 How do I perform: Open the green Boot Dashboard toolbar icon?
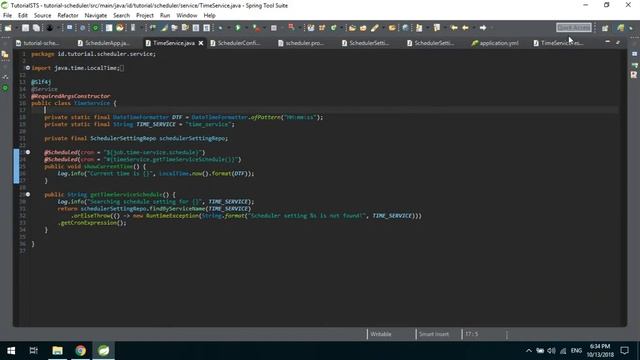tap(95, 28)
